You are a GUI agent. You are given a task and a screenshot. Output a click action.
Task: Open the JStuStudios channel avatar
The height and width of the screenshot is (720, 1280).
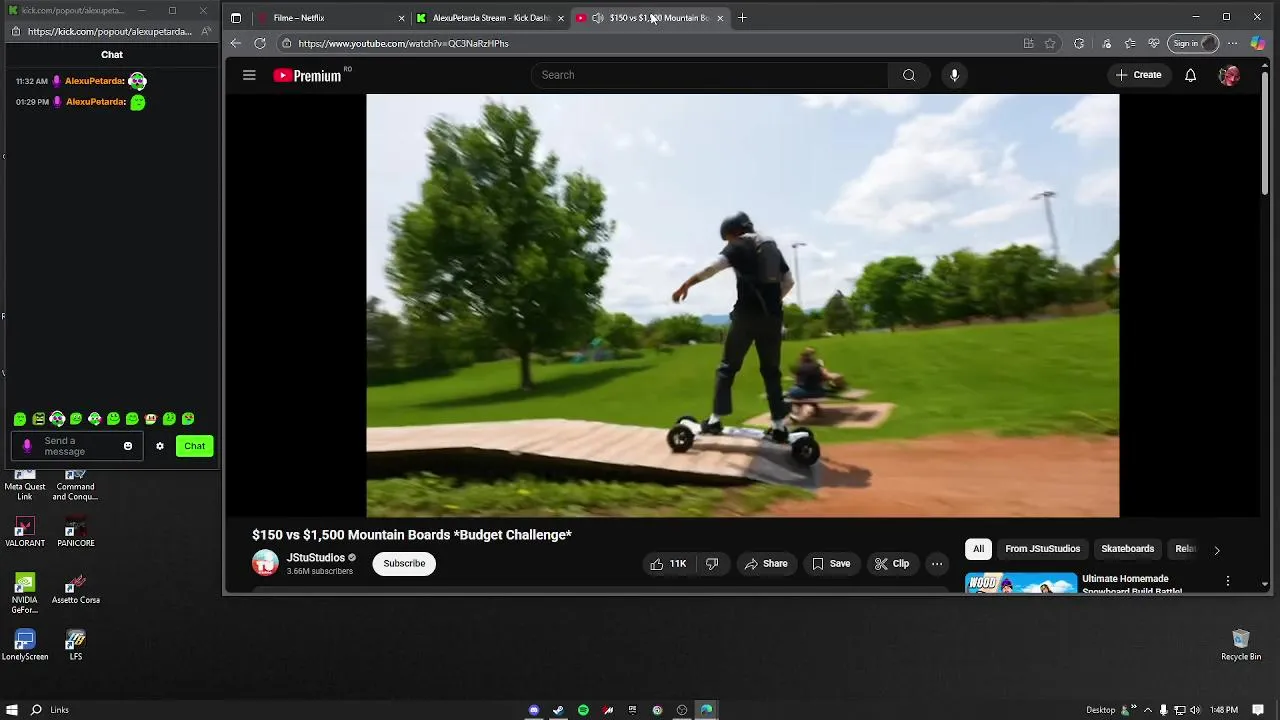tap(265, 563)
